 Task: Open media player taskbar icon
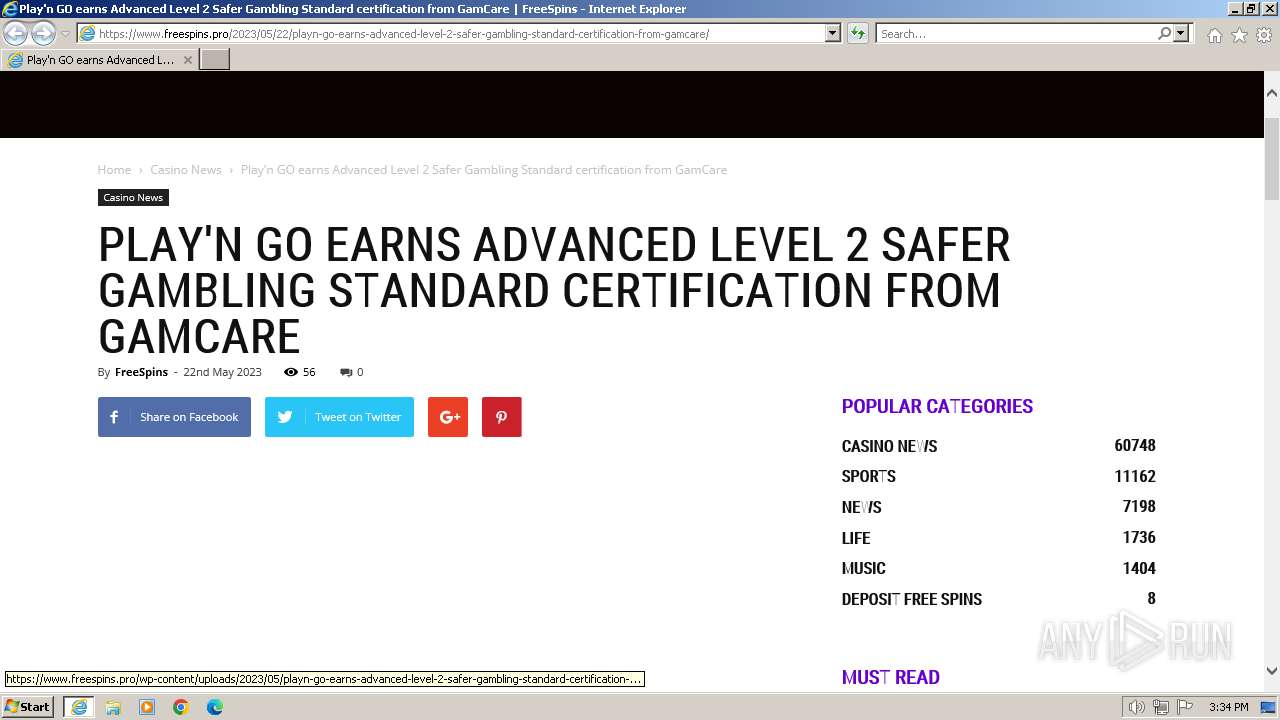point(147,707)
